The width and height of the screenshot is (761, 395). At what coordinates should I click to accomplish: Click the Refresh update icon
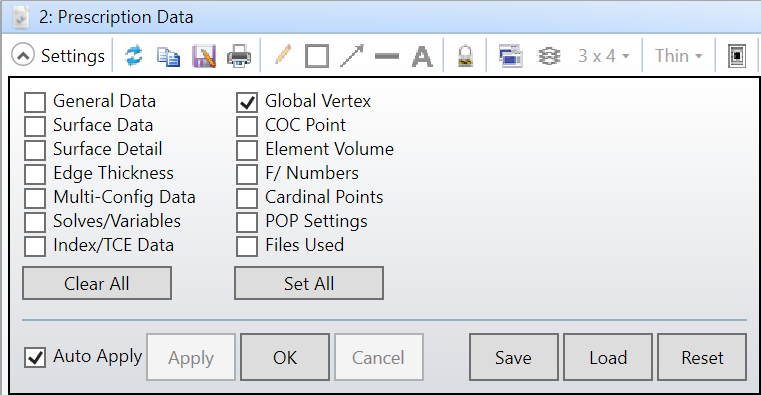pyautogui.click(x=133, y=56)
